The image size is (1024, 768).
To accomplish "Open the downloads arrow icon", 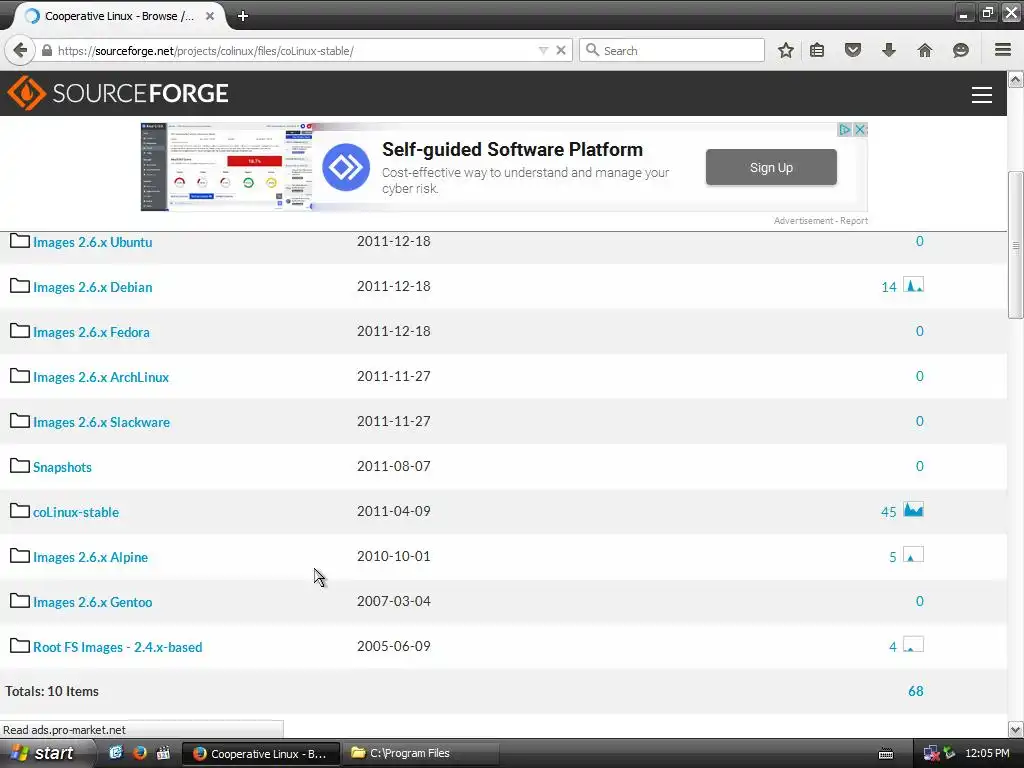I will [888, 50].
